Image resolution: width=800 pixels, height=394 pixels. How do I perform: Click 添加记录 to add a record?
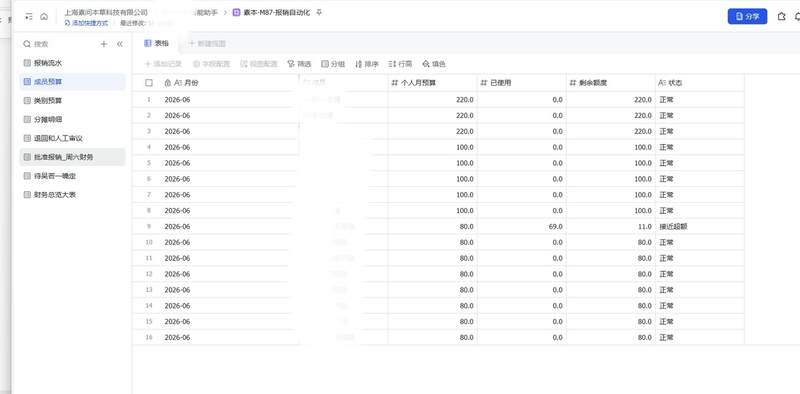163,64
